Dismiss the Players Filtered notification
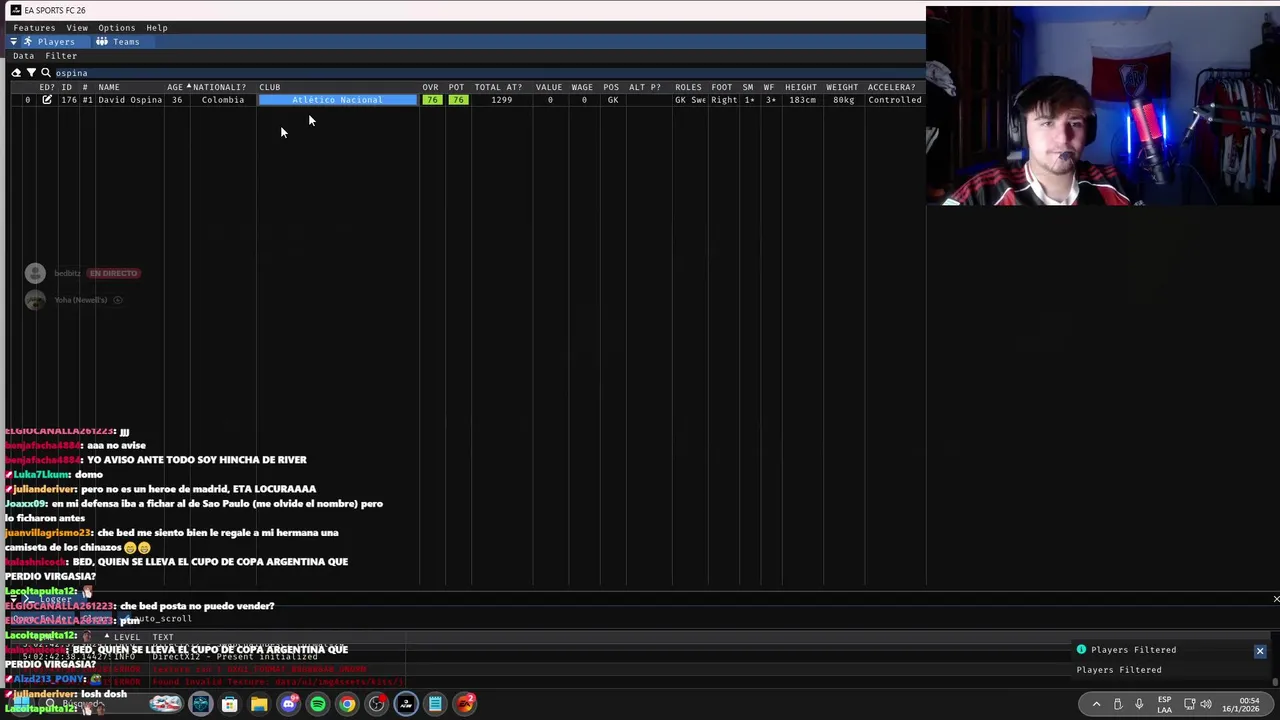Image resolution: width=1280 pixels, height=720 pixels. click(1260, 651)
